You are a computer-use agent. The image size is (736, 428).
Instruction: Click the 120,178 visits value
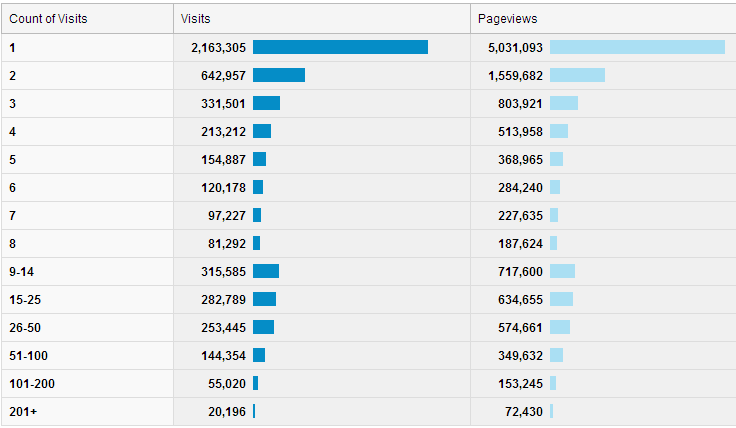coord(218,187)
